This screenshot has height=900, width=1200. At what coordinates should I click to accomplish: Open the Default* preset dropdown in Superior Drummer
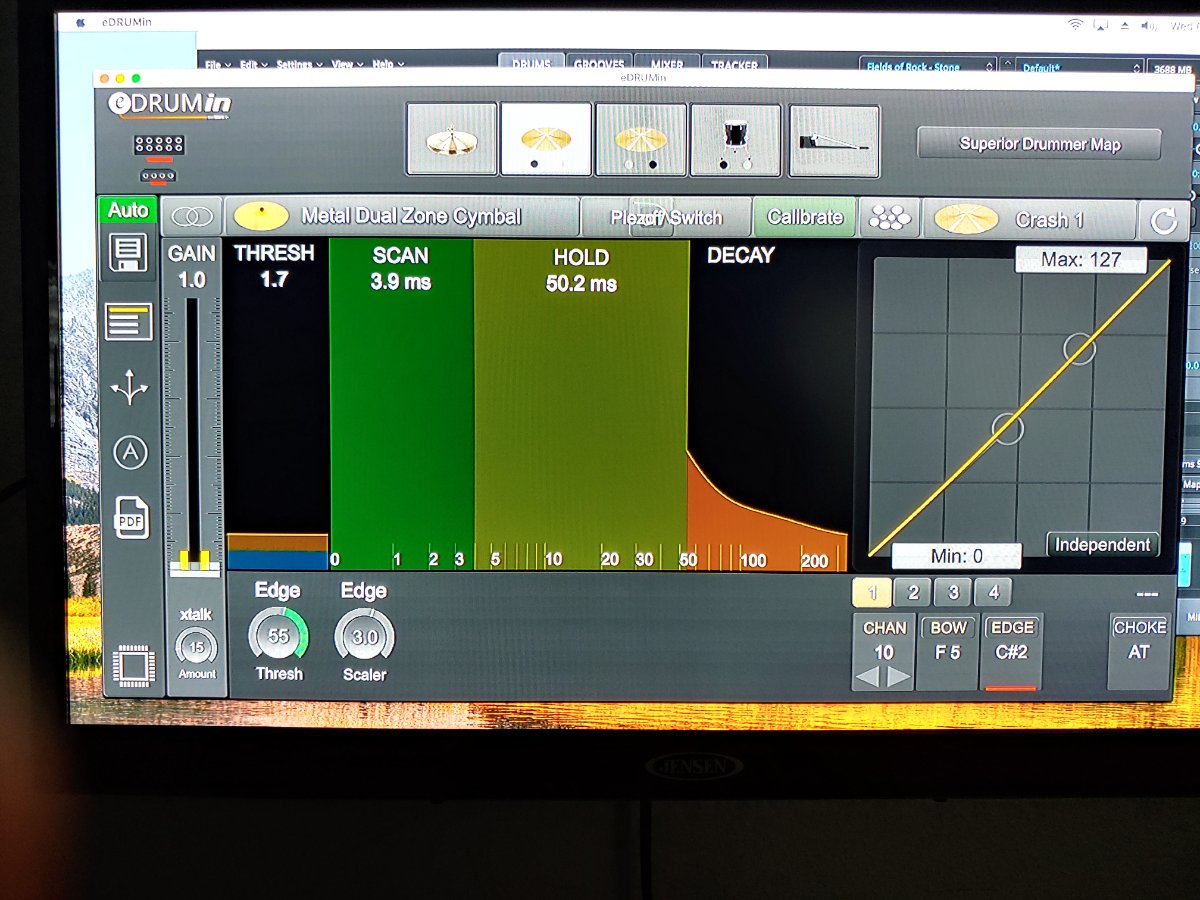(1080, 68)
